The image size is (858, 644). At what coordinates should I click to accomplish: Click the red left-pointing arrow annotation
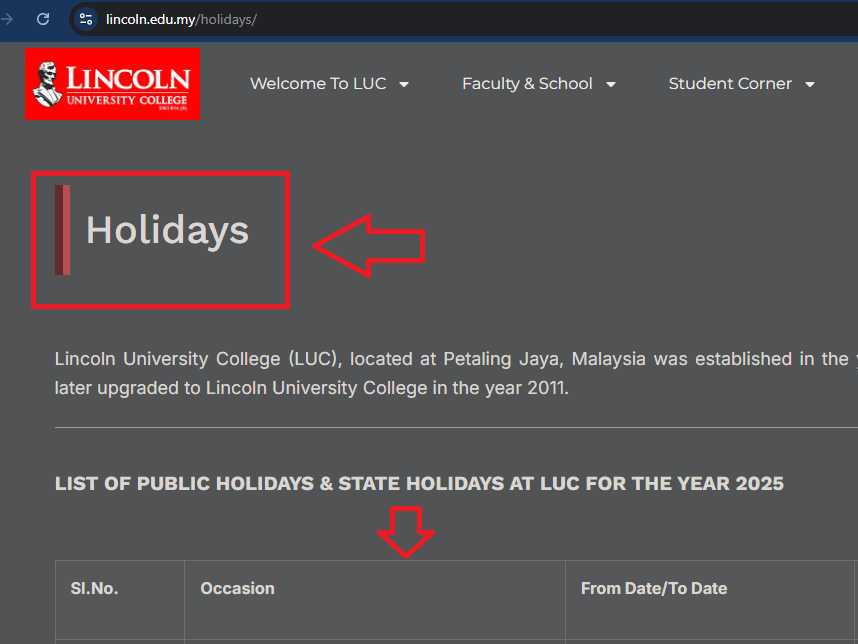point(369,246)
